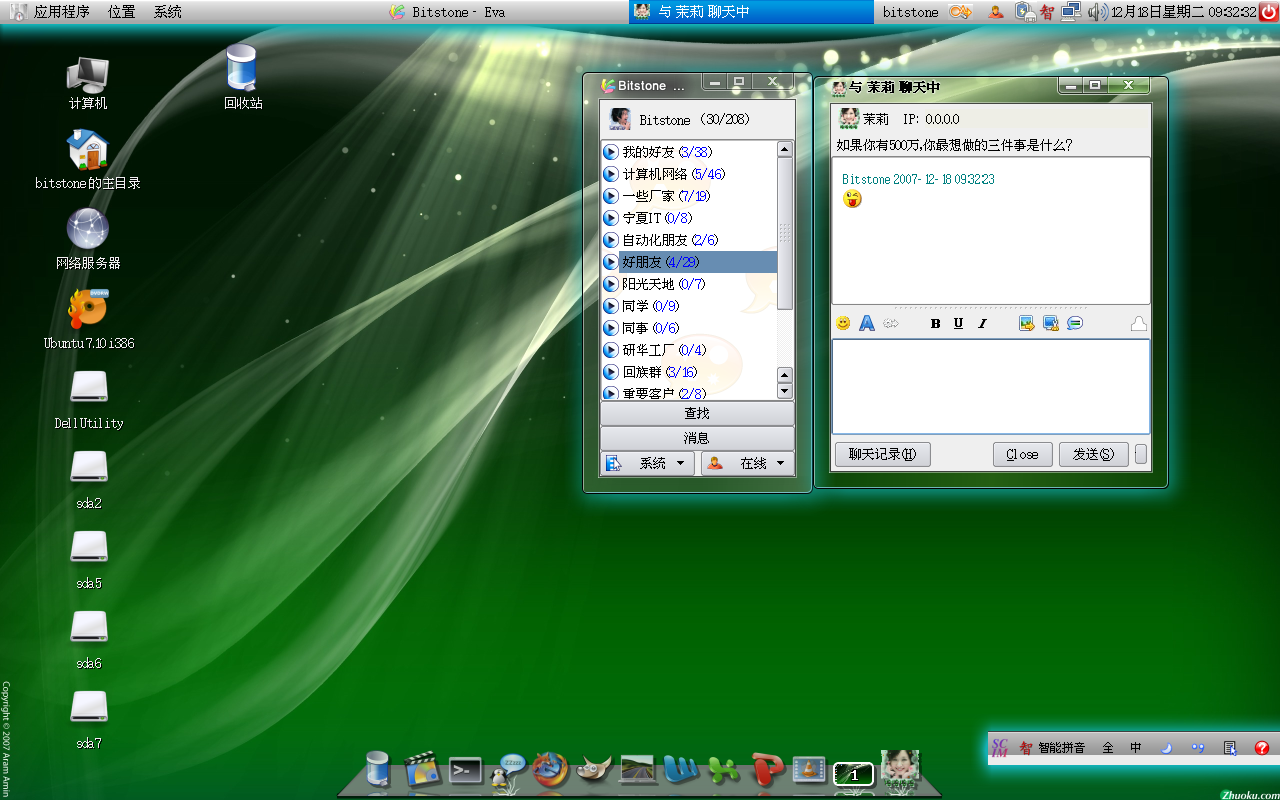1280x800 pixels.
Task: Open the 系统 dropdown in Eva window
Action: pos(647,463)
